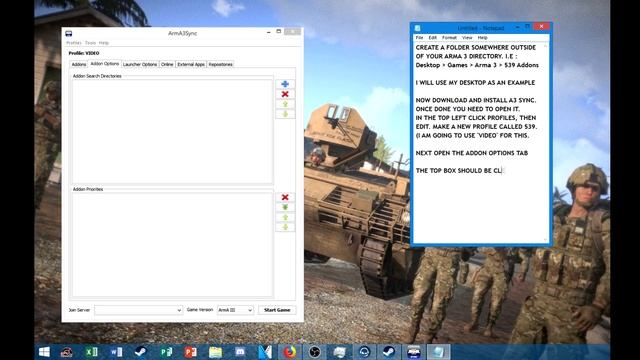
Task: Open Discord from the taskbar
Action: click(x=240, y=352)
